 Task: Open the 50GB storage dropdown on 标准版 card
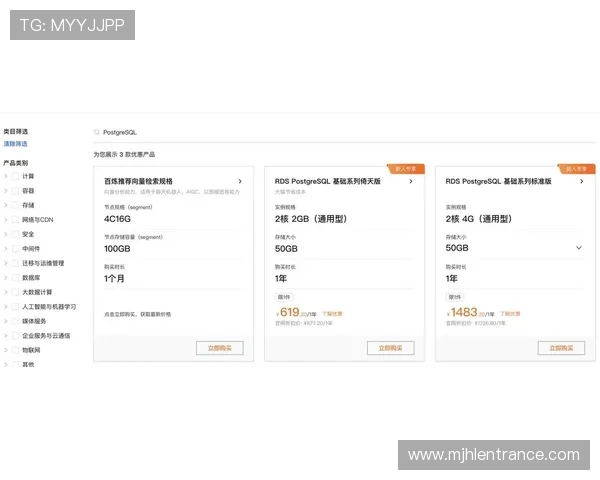click(x=579, y=248)
